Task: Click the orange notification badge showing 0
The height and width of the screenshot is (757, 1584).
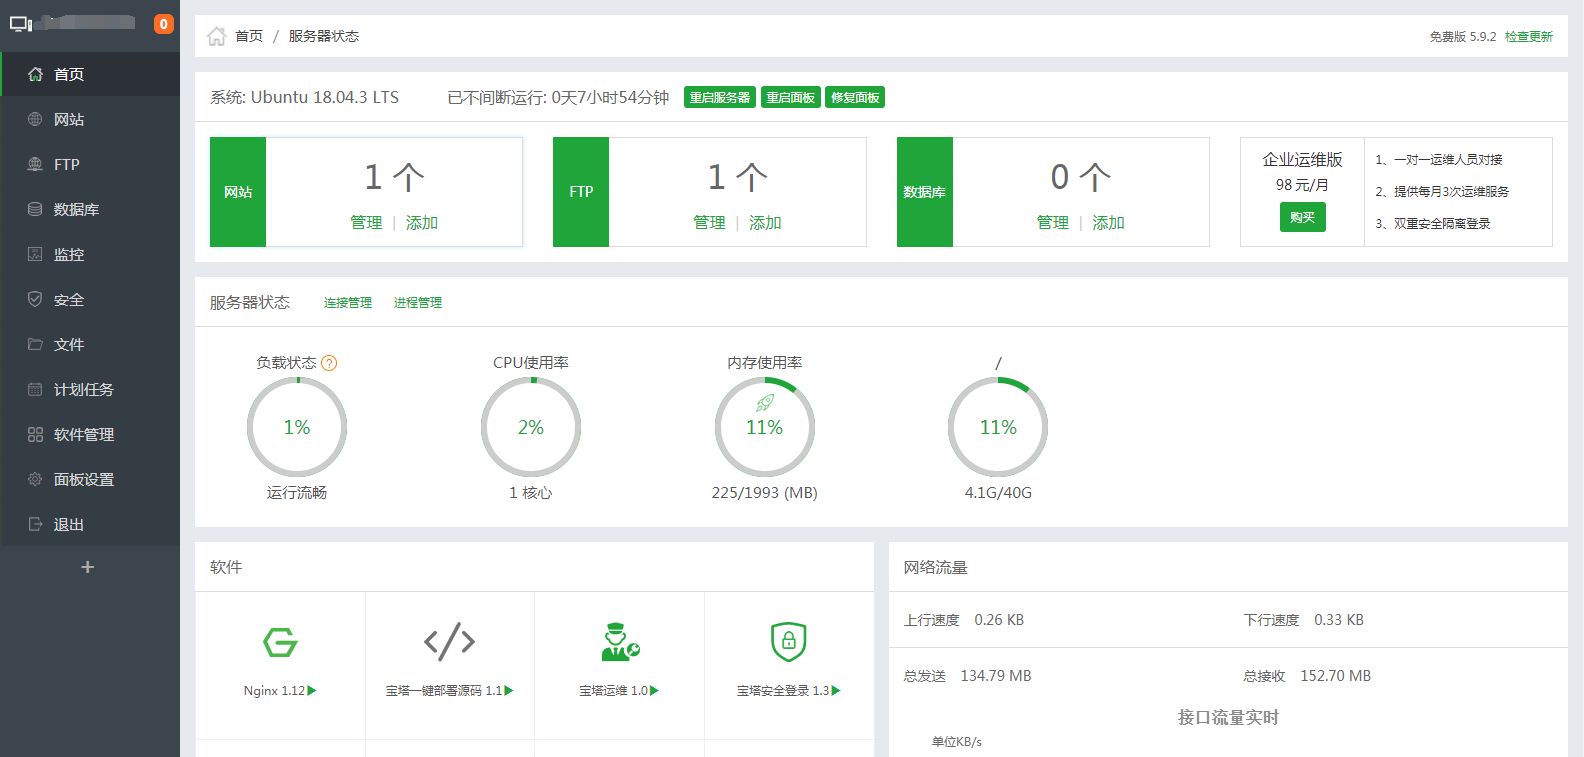Action: click(164, 24)
